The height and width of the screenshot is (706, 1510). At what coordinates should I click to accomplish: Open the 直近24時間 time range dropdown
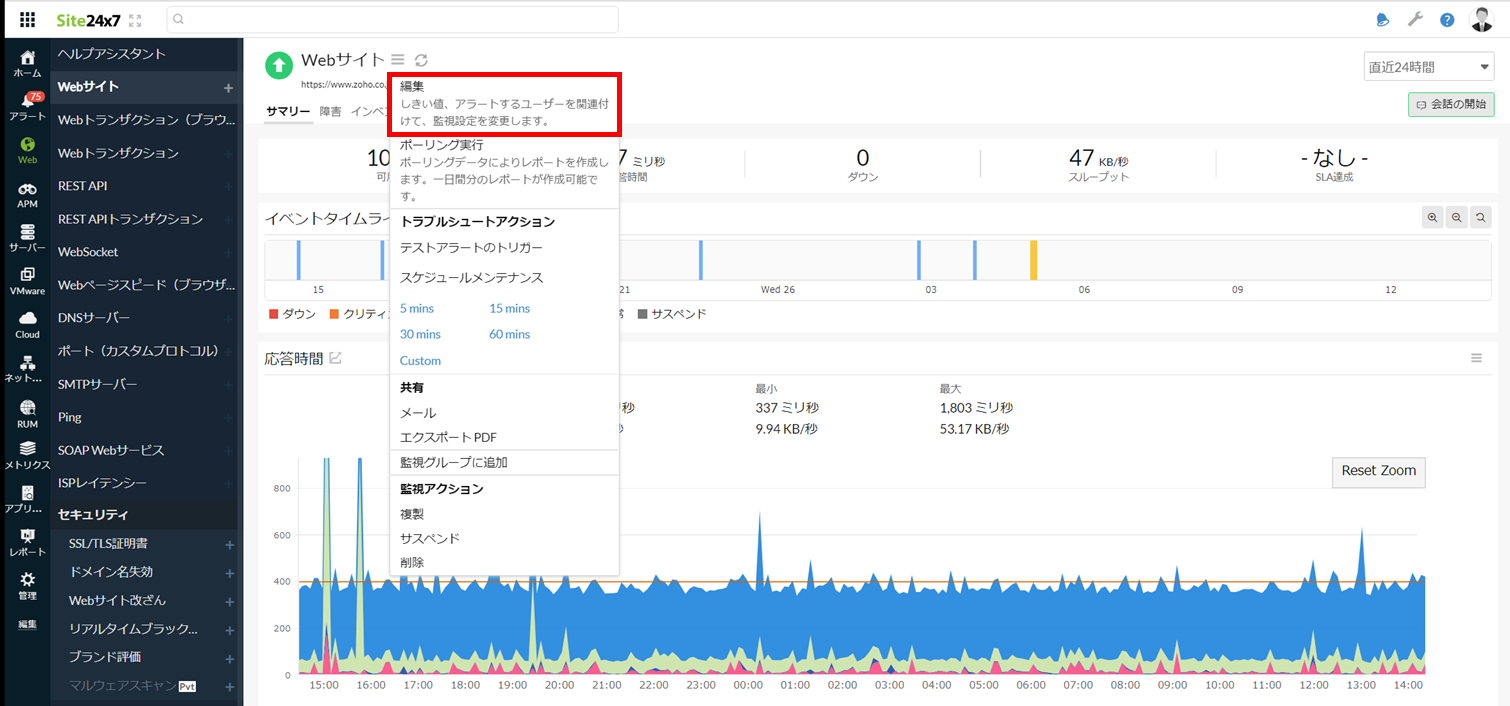(1428, 67)
